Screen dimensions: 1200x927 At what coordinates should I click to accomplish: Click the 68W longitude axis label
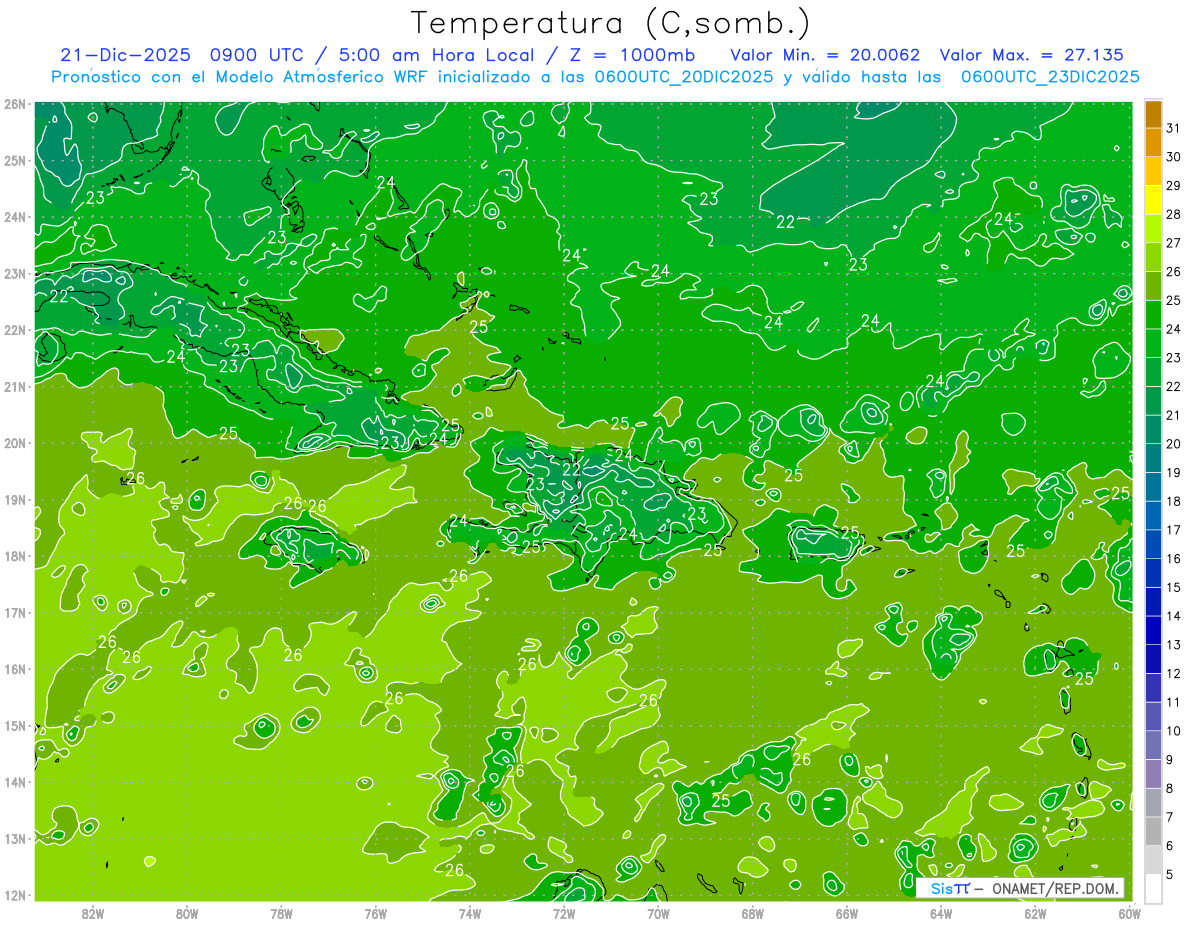coord(753,913)
